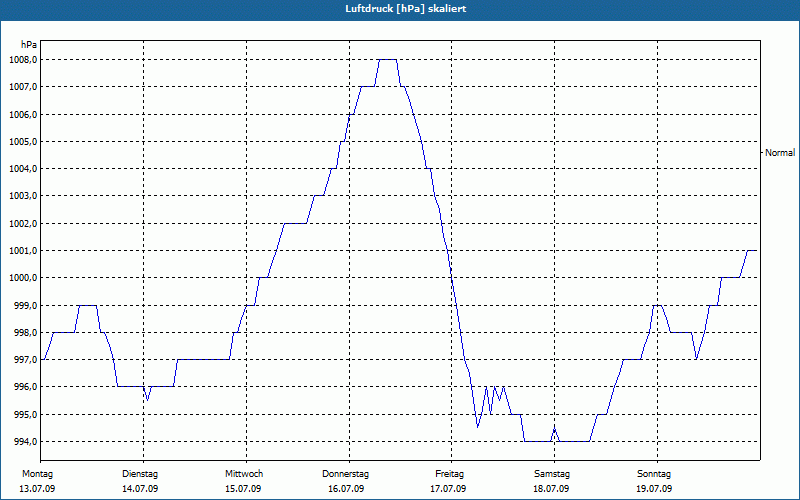Click the date 17.07.09
This screenshot has height=500, width=800.
448,489
